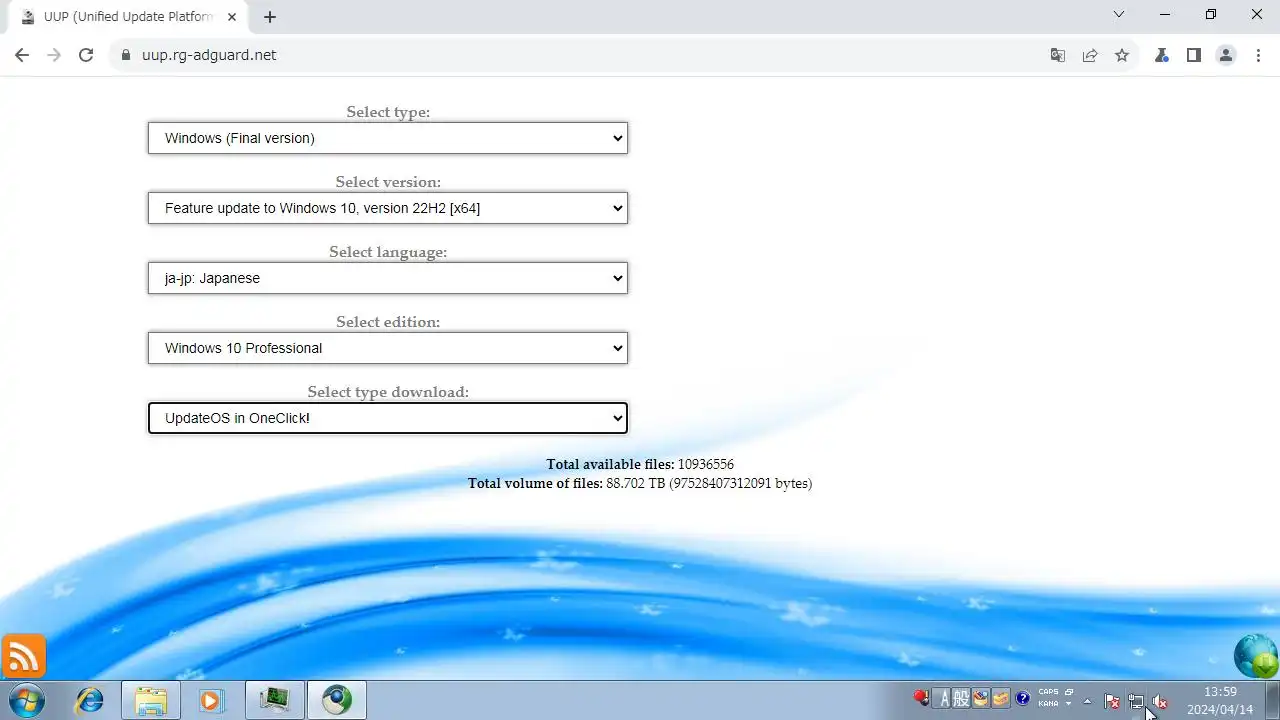Click the lock site information icon

pyautogui.click(x=126, y=55)
